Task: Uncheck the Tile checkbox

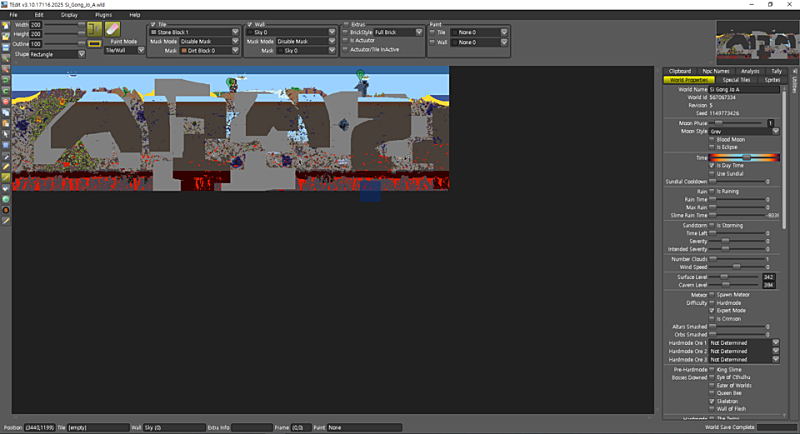Action: pos(153,24)
